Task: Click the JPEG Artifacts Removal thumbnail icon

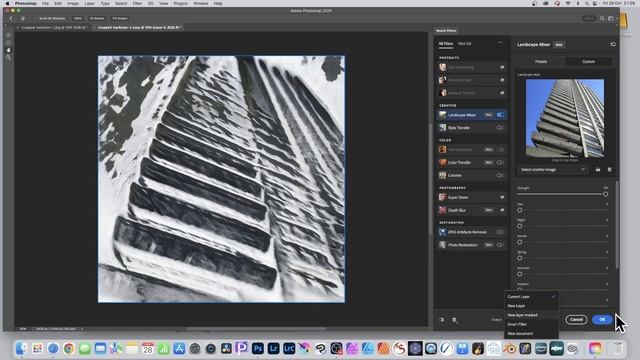Action: tap(442, 232)
